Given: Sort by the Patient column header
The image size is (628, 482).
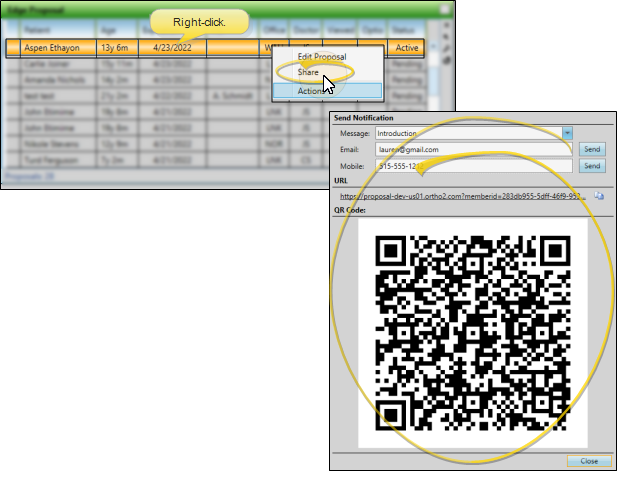Looking at the screenshot, I should pos(40,31).
